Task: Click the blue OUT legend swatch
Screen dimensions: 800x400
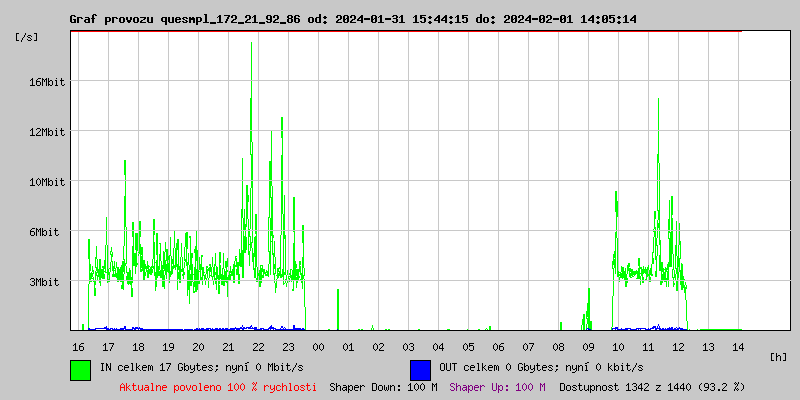Action: [x=420, y=369]
